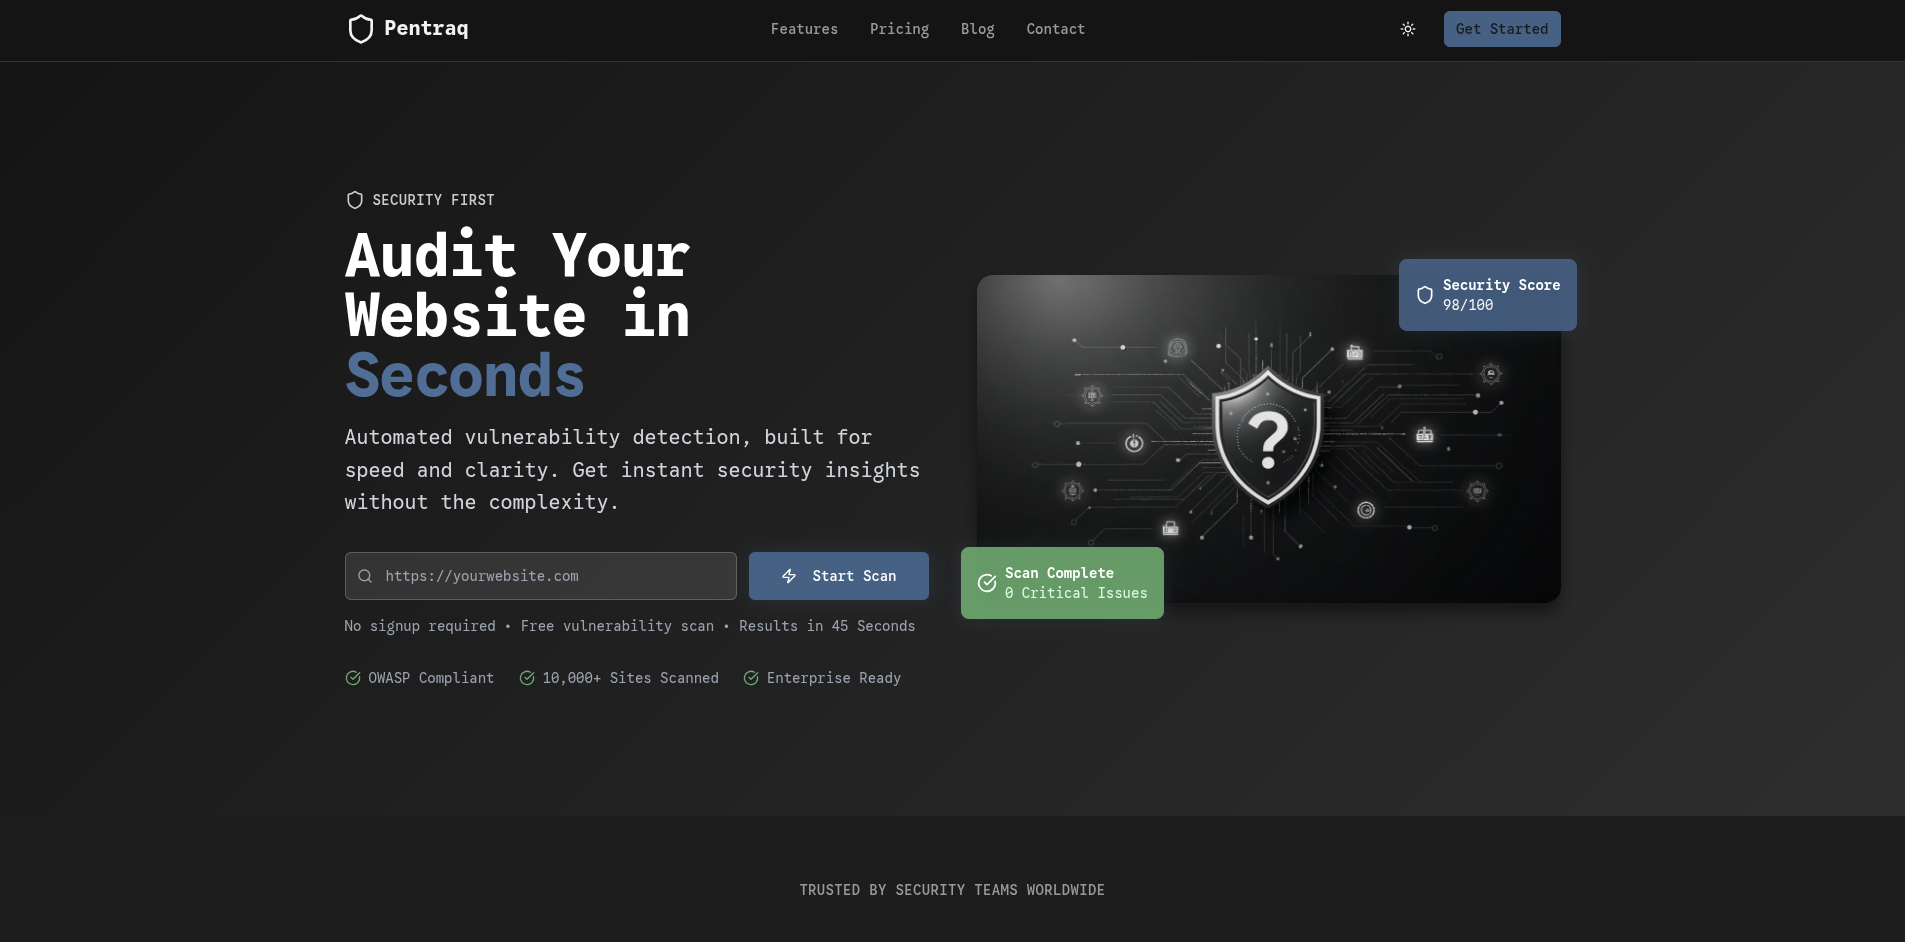Click the lightning bolt icon on Start Scan
The image size is (1905, 942).
tap(789, 576)
